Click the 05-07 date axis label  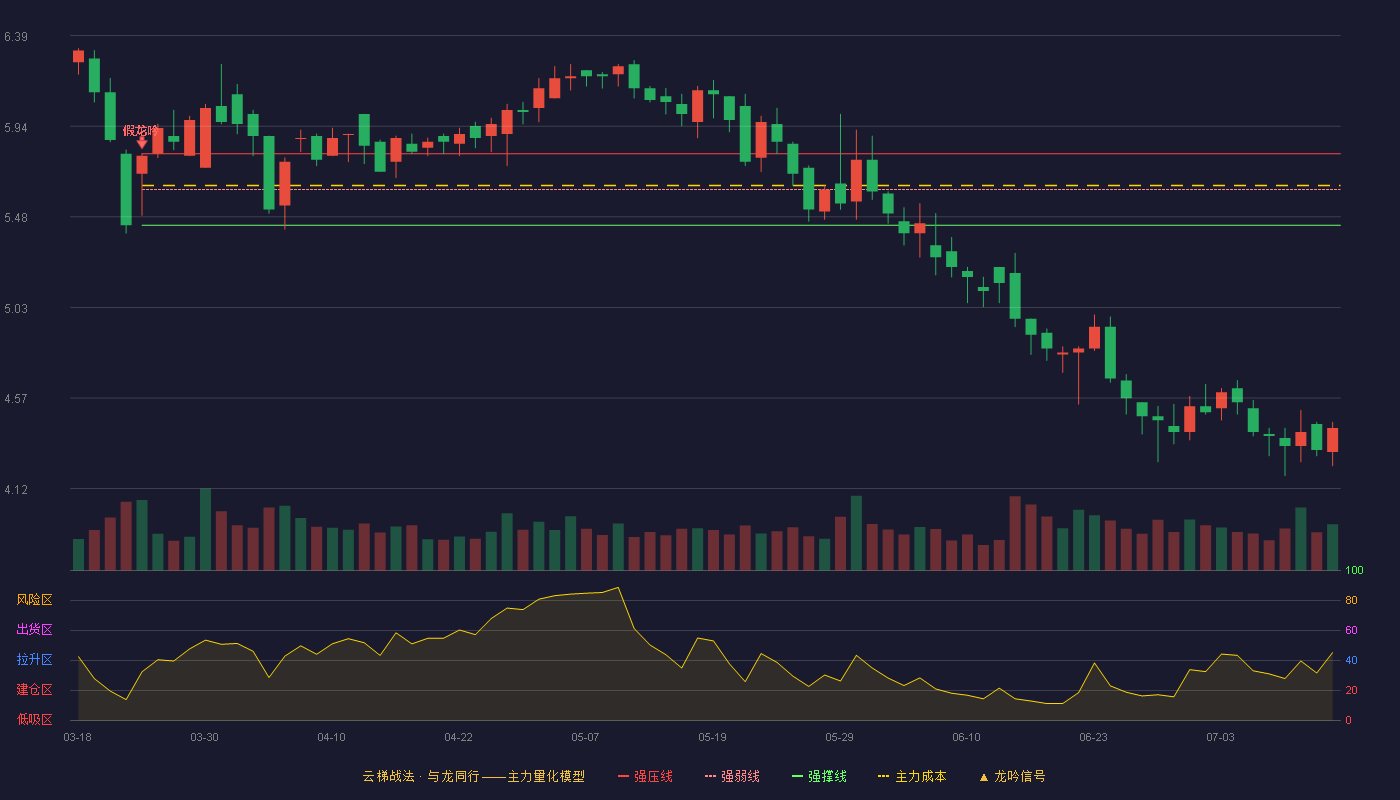pyautogui.click(x=585, y=737)
